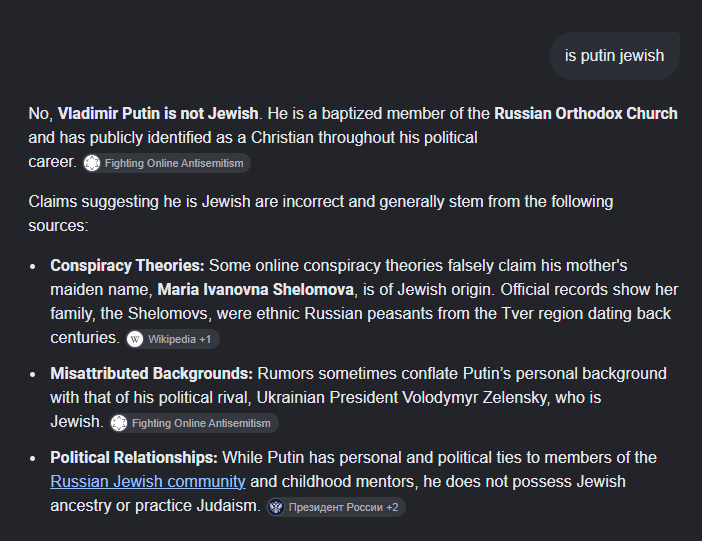This screenshot has height=541, width=702.
Task: Click the 'Claims suggesting he is Jewish' paragraph
Action: coord(321,214)
